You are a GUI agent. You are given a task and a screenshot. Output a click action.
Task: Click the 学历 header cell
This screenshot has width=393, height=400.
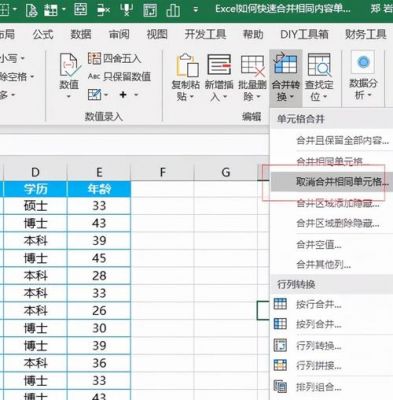coord(35,189)
